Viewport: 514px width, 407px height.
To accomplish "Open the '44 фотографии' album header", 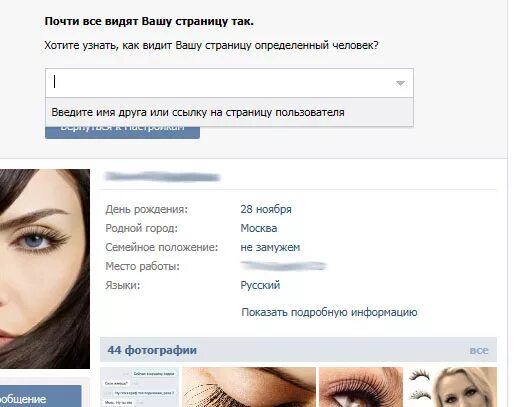I will click(152, 350).
